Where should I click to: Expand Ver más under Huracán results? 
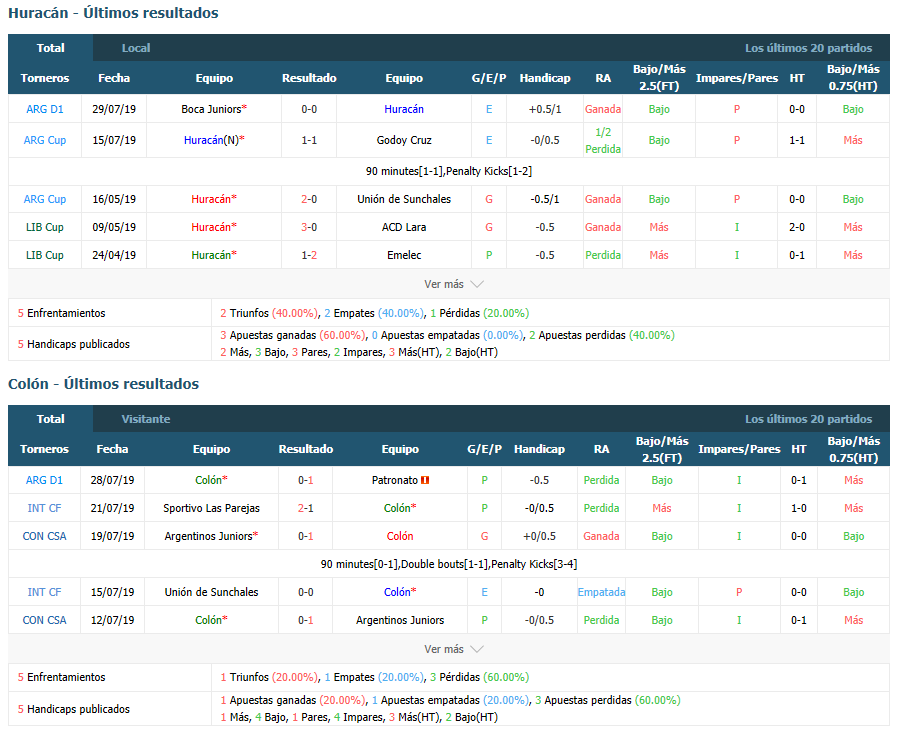454,284
